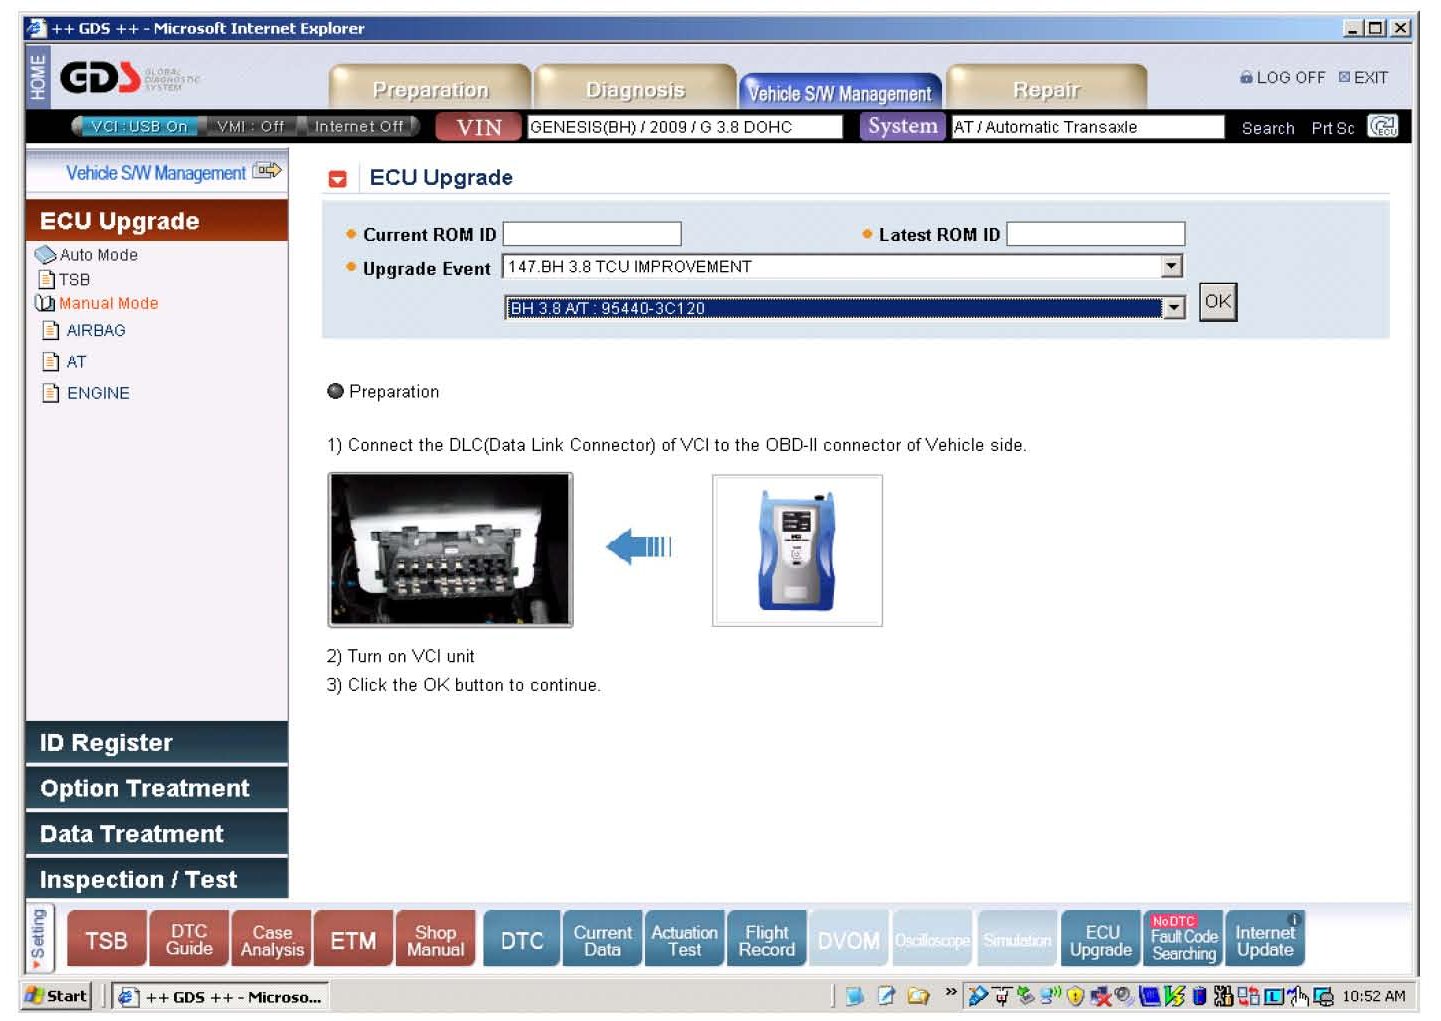1441x1021 pixels.
Task: Select ENGINE in Manual Mode tree
Action: pyautogui.click(x=98, y=393)
